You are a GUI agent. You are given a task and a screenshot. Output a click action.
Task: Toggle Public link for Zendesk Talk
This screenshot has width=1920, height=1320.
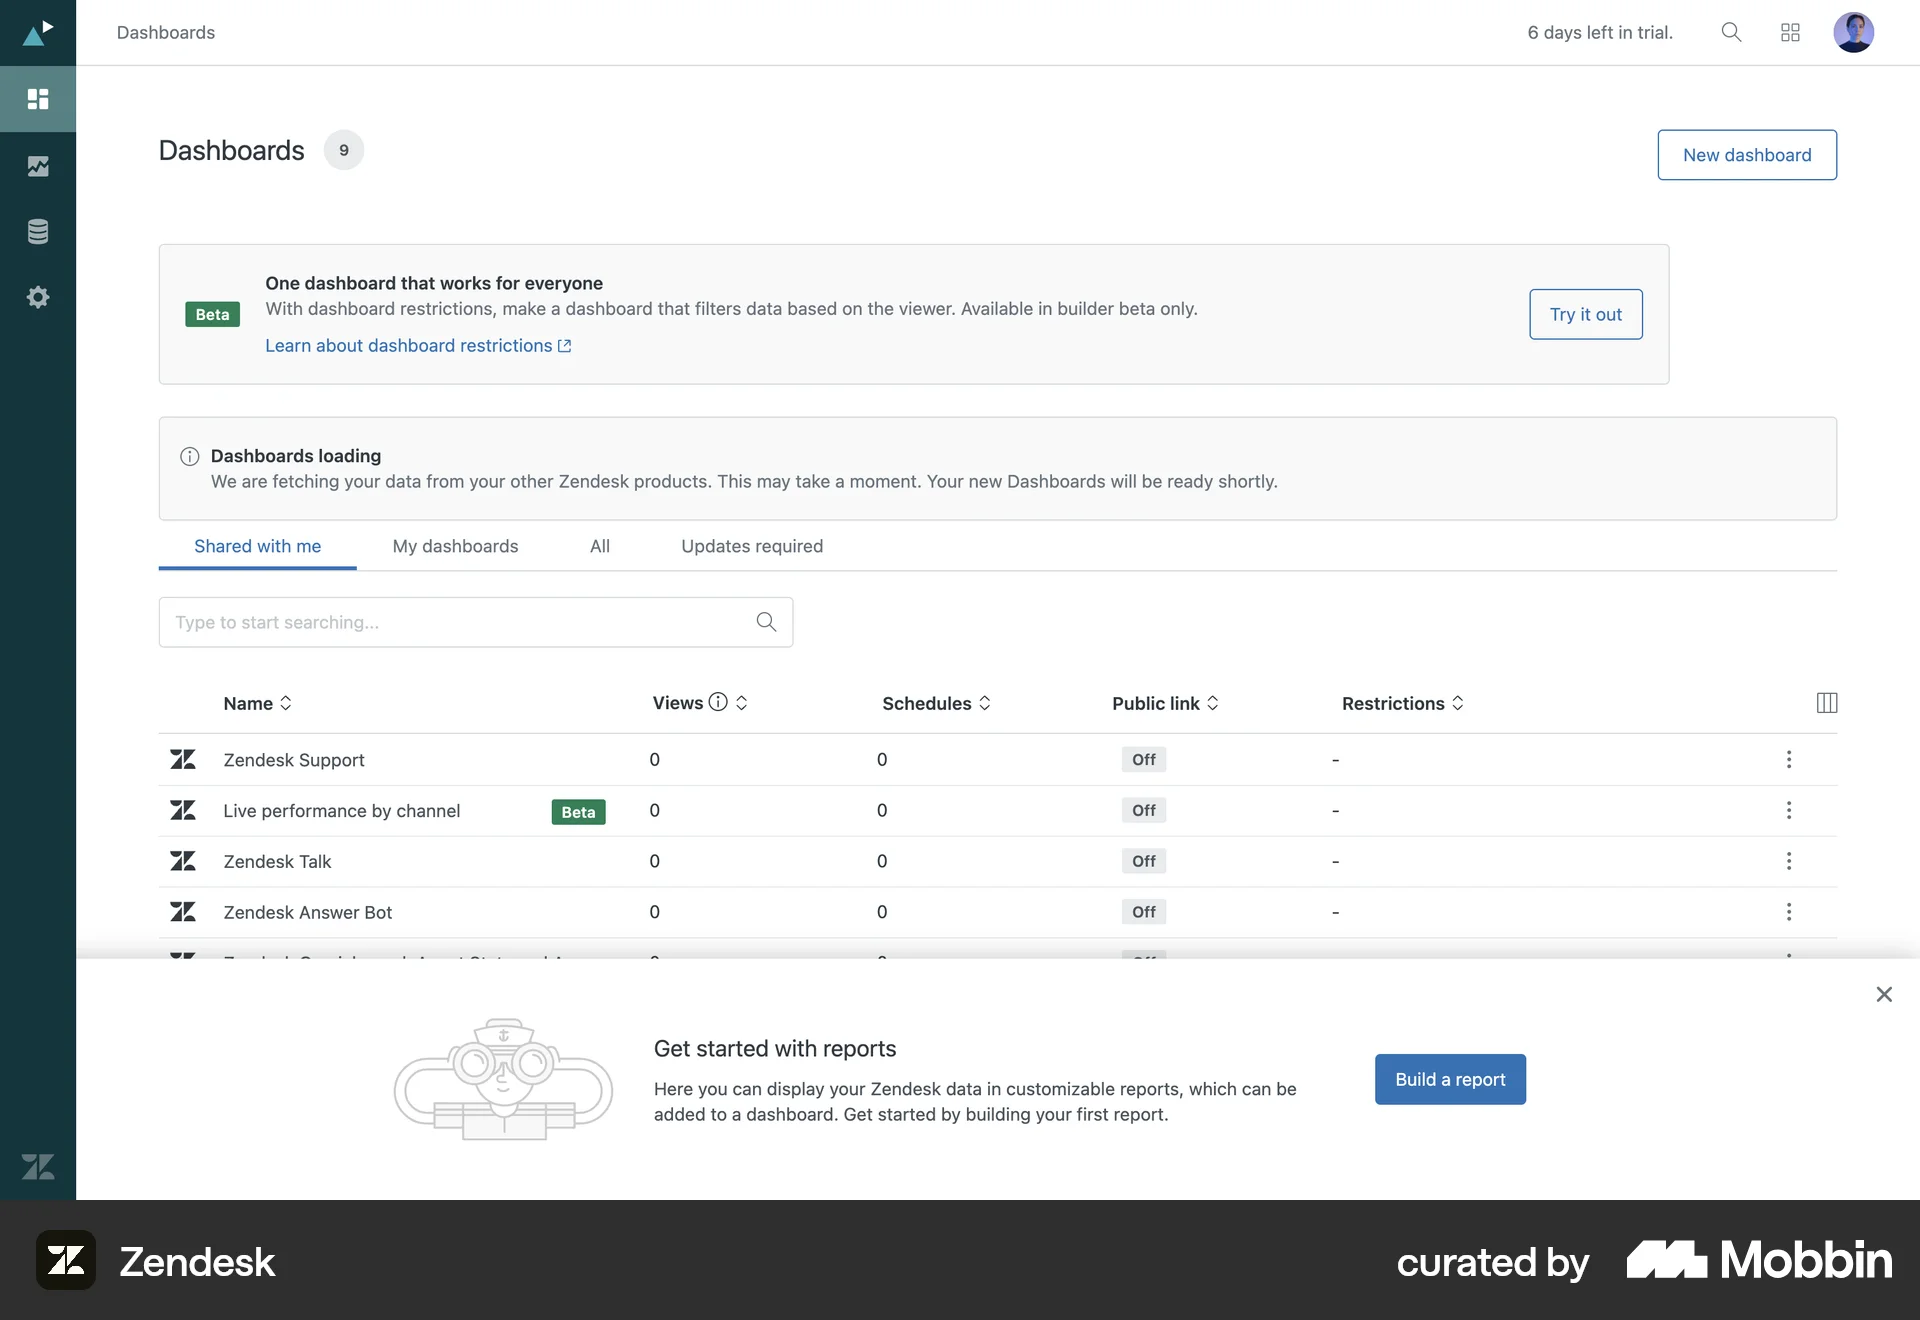coord(1143,861)
